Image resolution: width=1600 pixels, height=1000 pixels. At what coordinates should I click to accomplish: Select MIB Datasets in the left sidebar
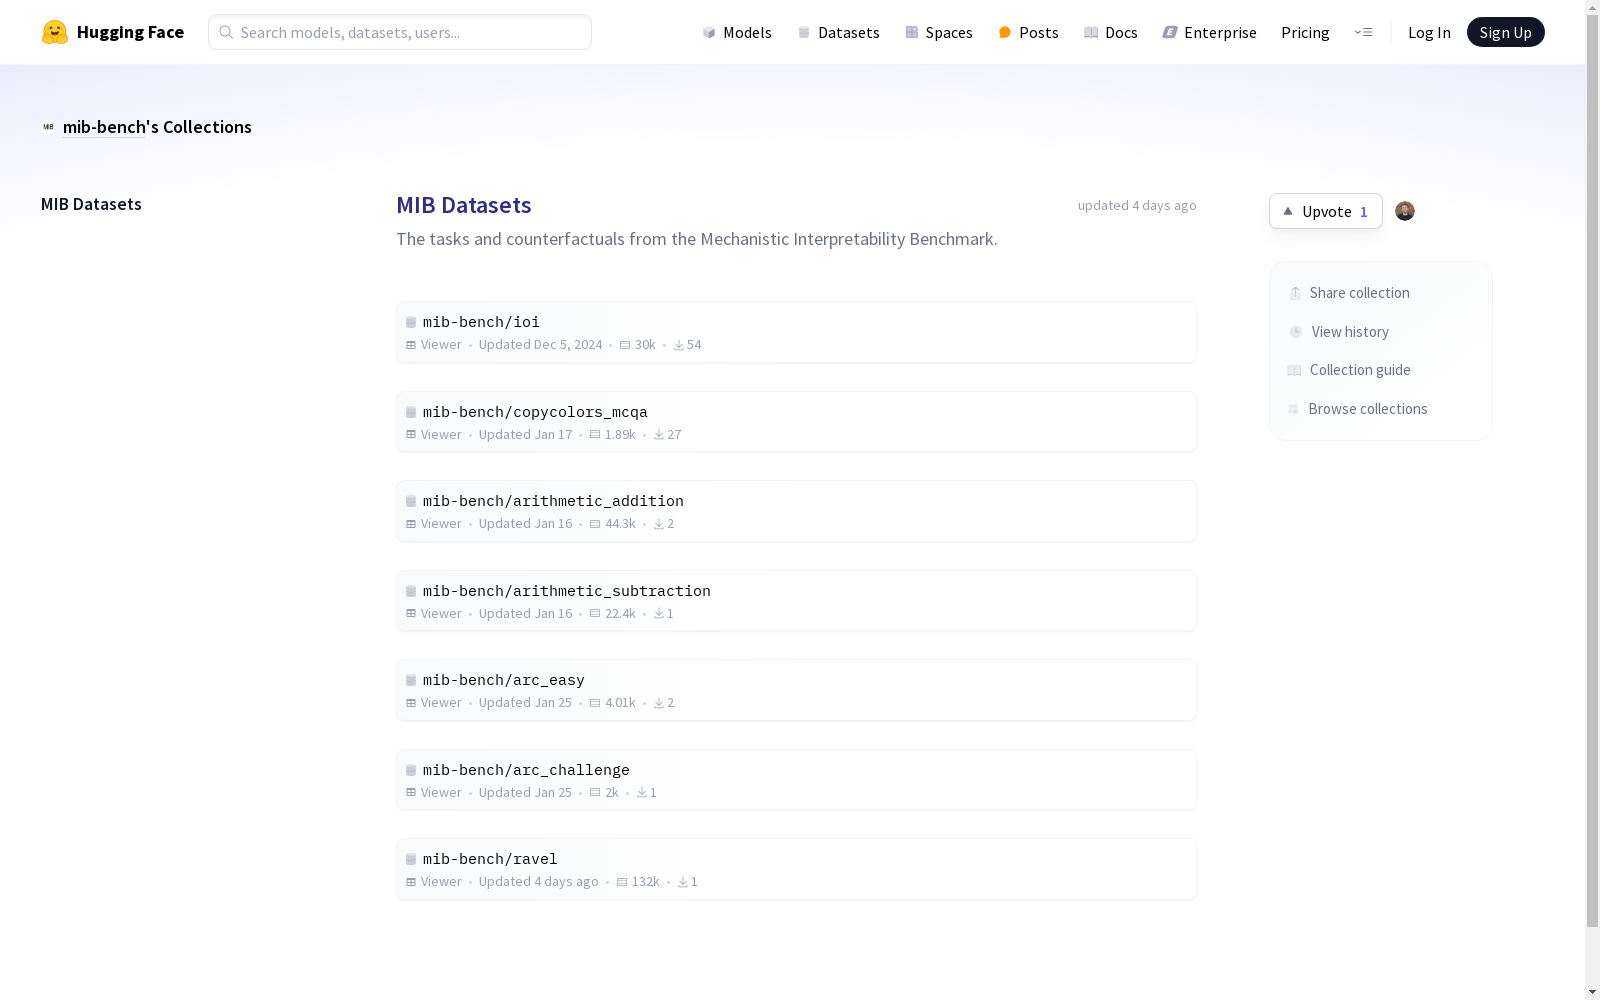pos(91,204)
